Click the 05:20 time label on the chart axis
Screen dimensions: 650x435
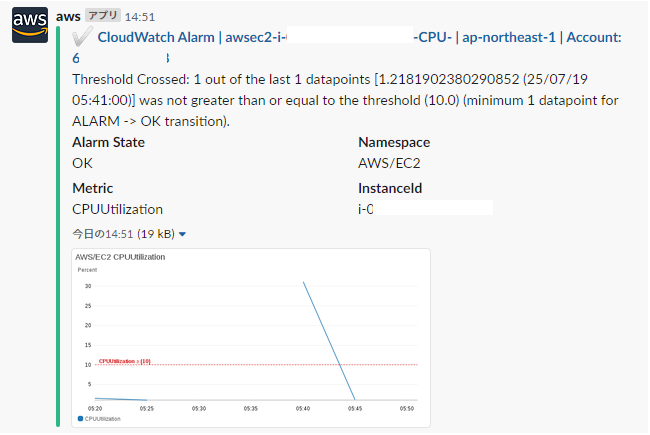point(95,408)
